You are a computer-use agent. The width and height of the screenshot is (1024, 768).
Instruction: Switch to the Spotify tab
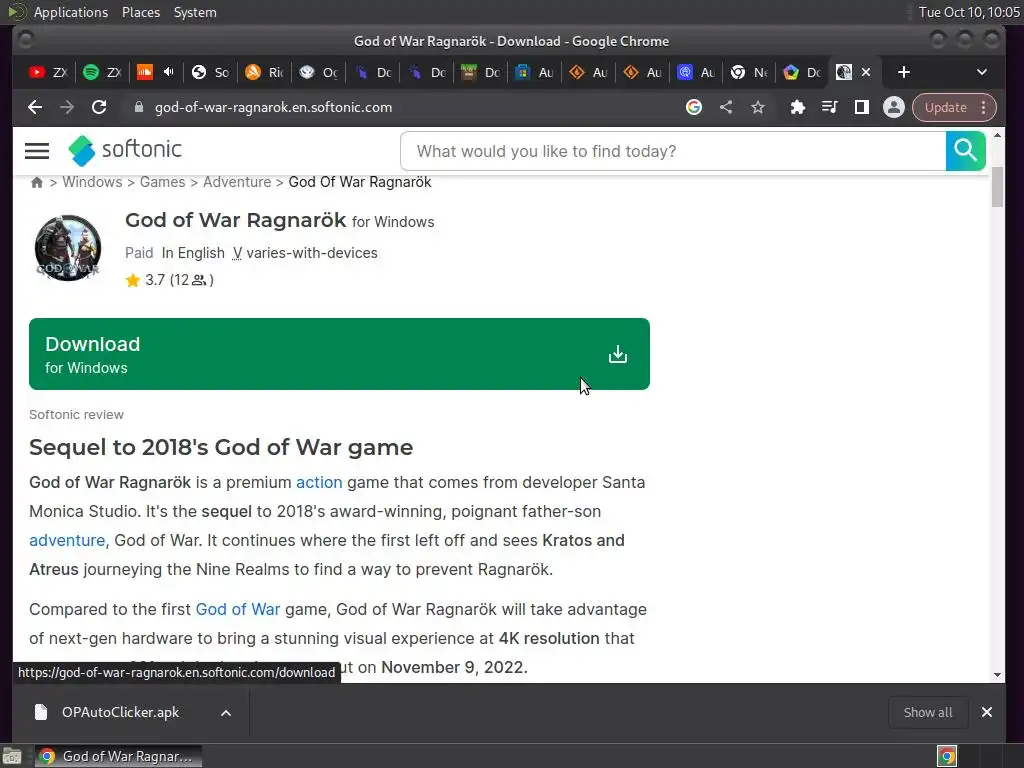click(102, 72)
